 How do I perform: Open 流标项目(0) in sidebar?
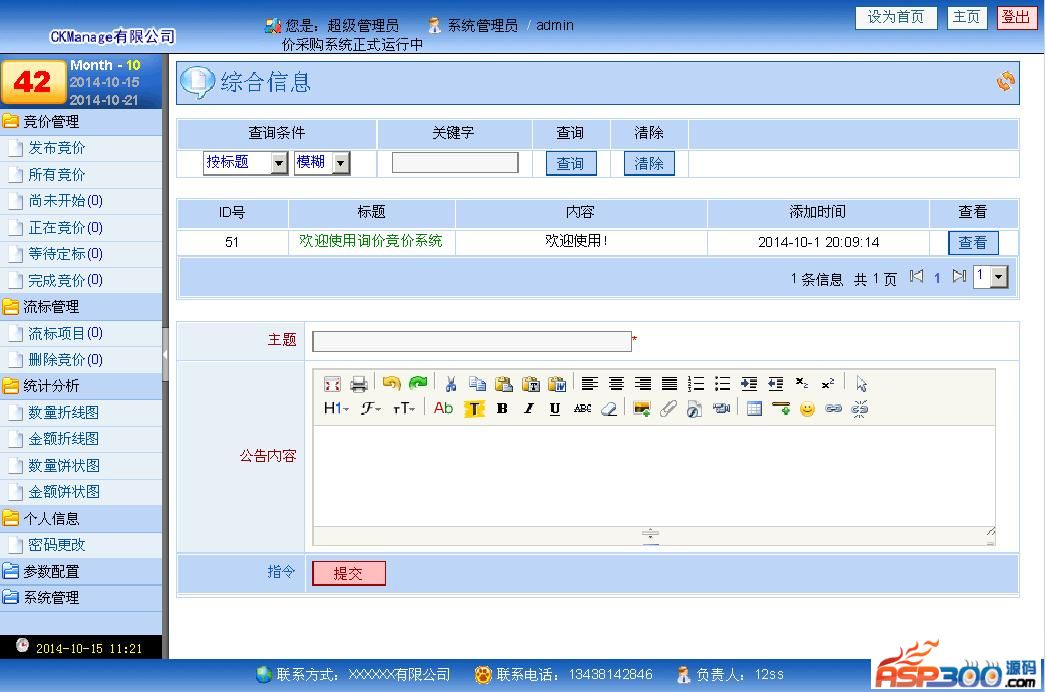pyautogui.click(x=65, y=334)
